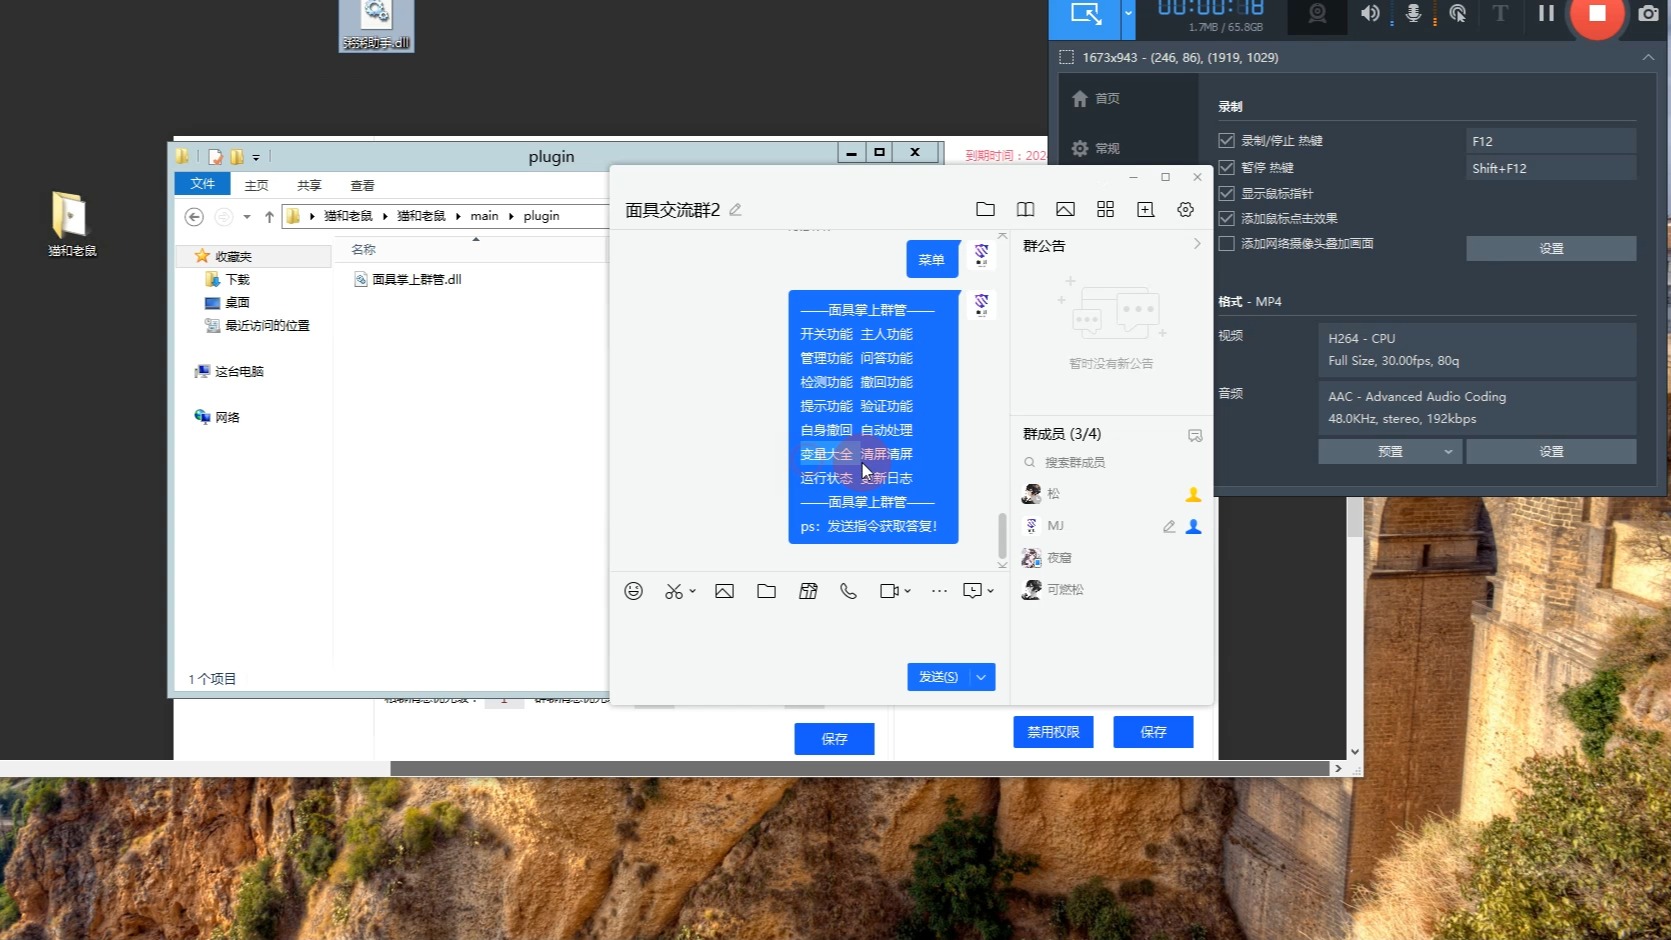Take a screenshot with the camera icon
1671x940 pixels.
click(x=1648, y=13)
